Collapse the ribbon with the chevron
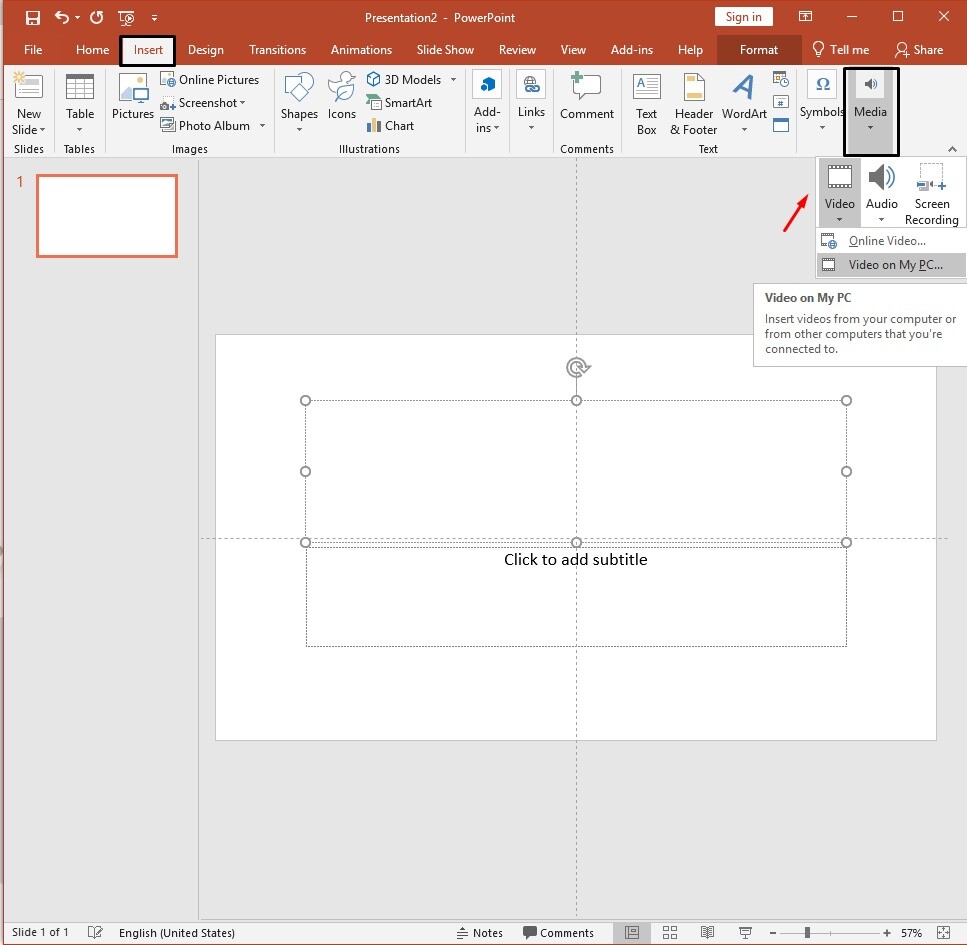The width and height of the screenshot is (967, 945). pyautogui.click(x=952, y=149)
